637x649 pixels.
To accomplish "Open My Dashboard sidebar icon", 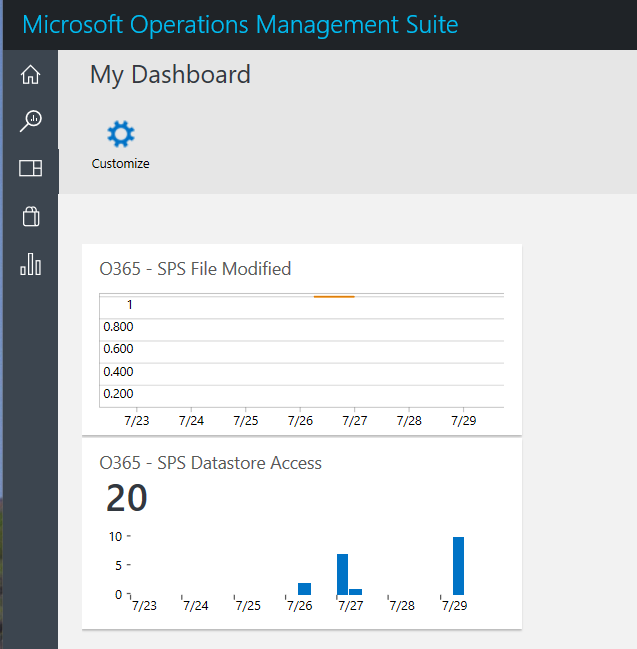I will point(31,168).
